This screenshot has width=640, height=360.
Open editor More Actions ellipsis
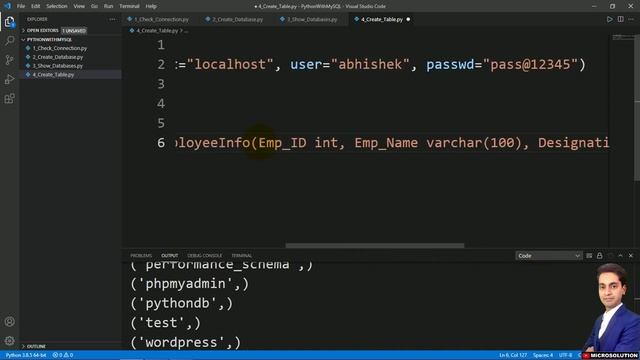(x=631, y=19)
